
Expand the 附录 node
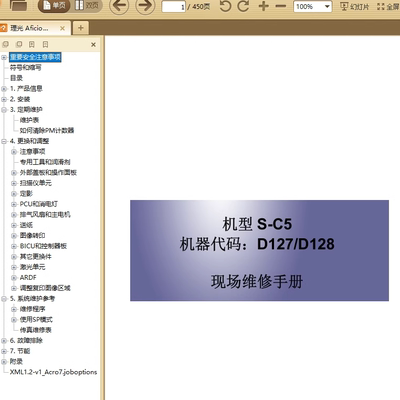click(4, 362)
